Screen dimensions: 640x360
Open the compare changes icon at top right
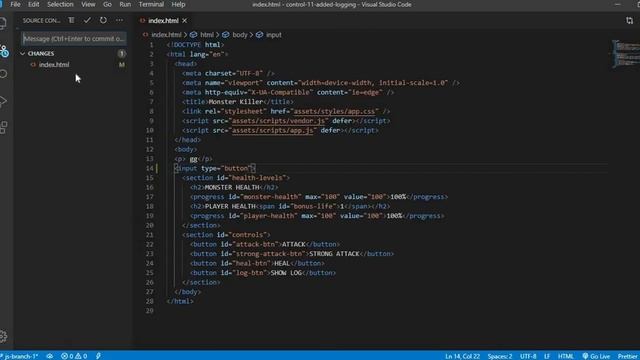tap(629, 20)
